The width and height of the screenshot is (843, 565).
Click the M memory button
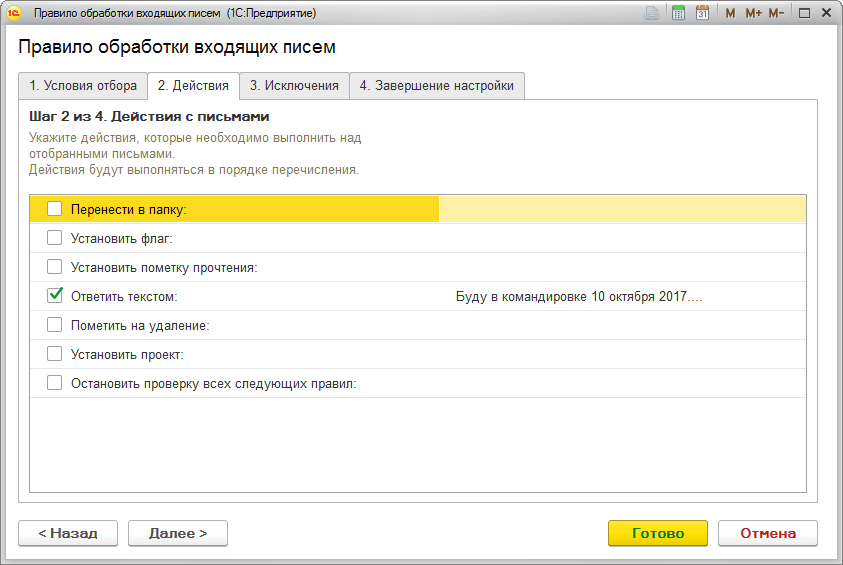tap(730, 13)
